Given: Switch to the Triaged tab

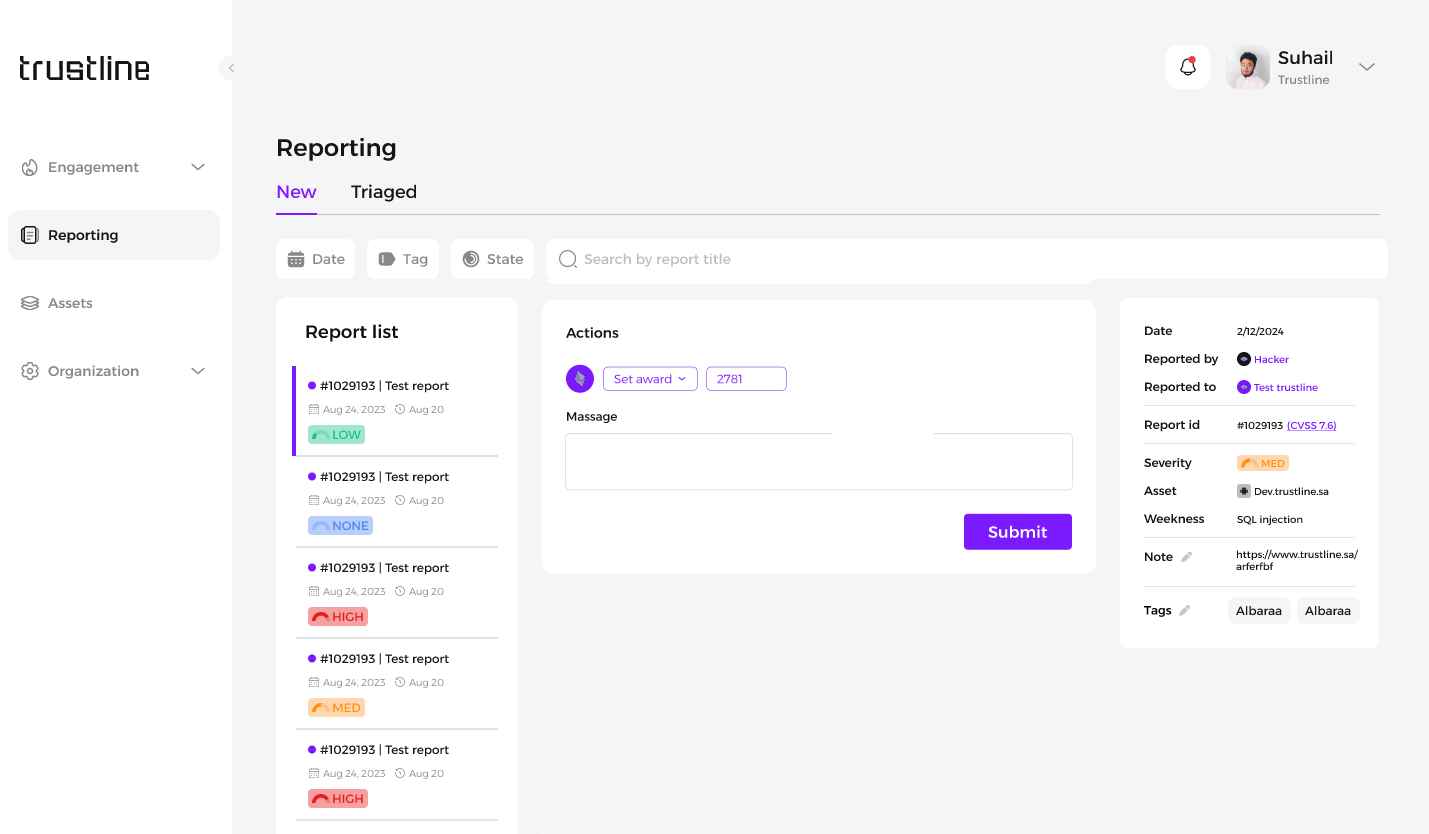Looking at the screenshot, I should (383, 192).
